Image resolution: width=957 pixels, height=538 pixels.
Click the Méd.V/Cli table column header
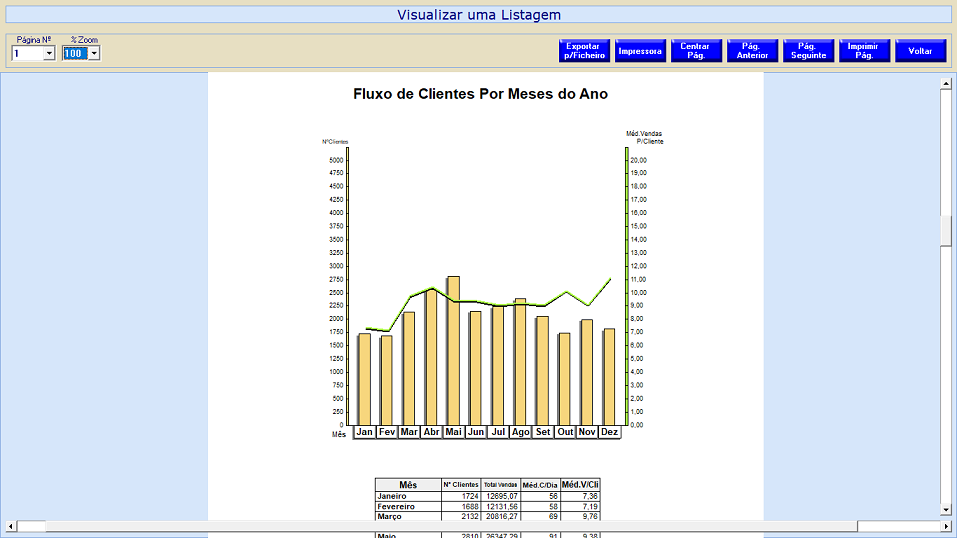(580, 485)
